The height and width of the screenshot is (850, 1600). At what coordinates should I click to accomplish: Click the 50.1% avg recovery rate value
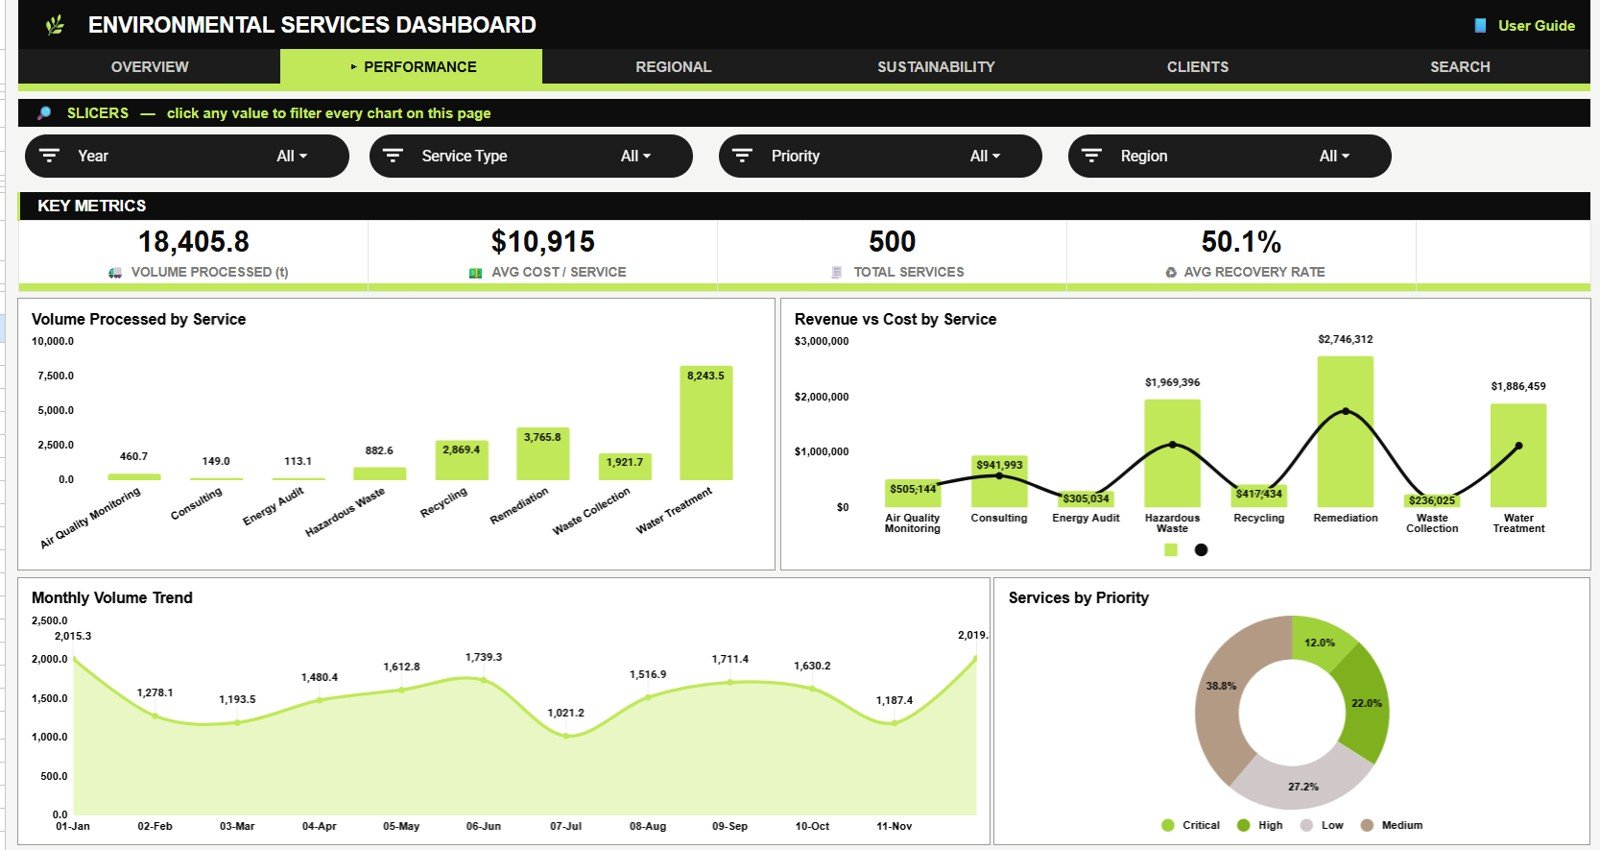point(1241,242)
